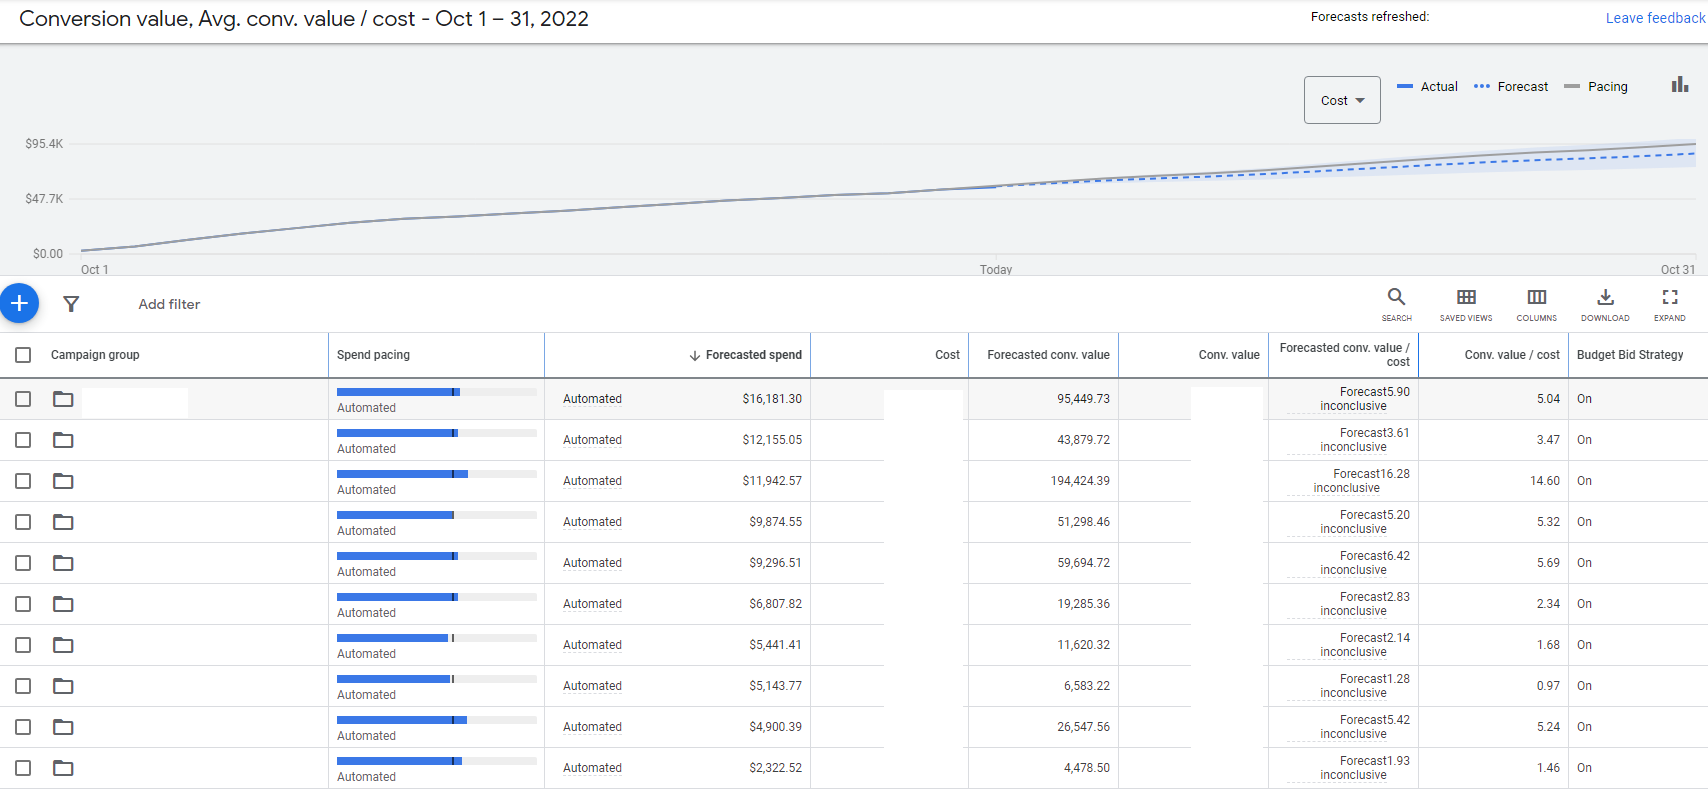This screenshot has width=1708, height=798.
Task: Open folder icon in $9,296.51 row
Action: point(63,563)
